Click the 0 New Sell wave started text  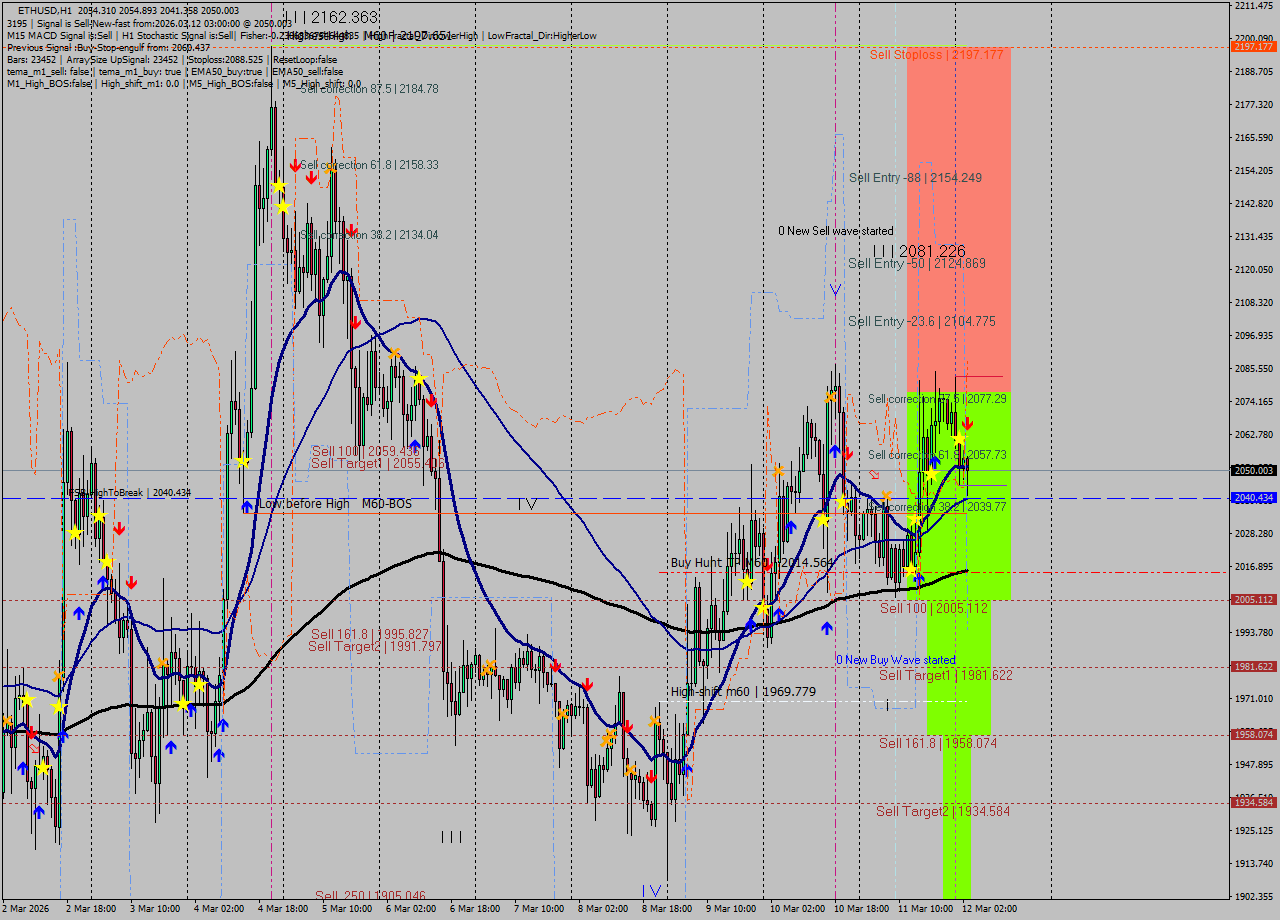pos(836,230)
